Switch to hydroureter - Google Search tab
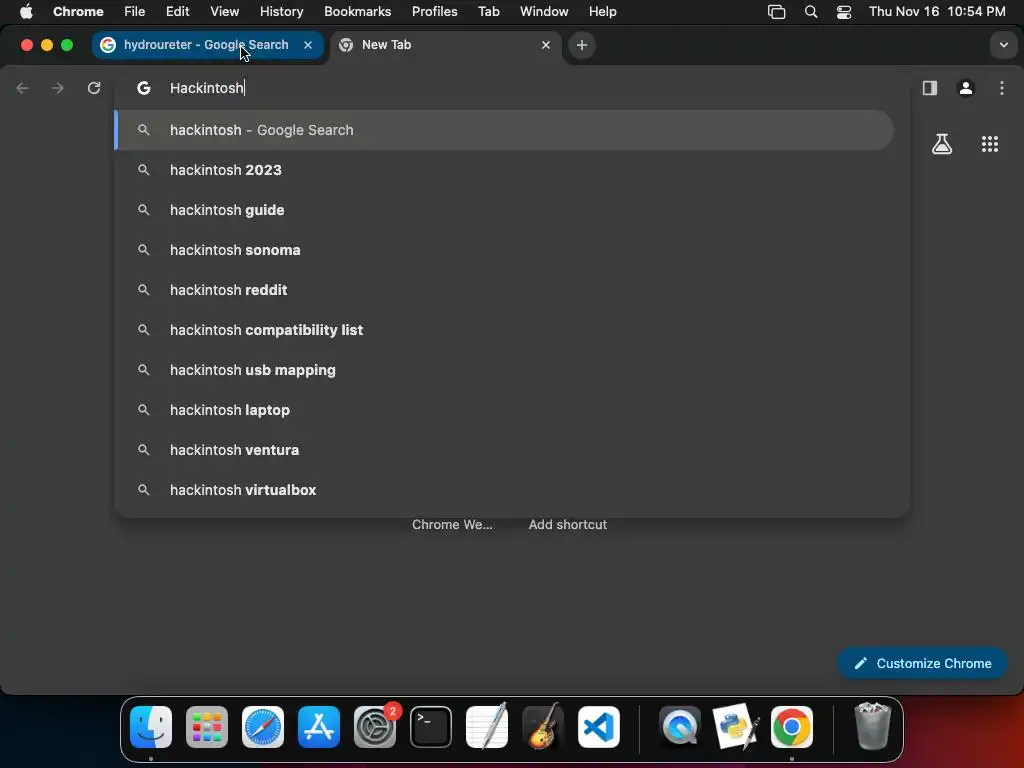The image size is (1024, 768). coord(208,45)
